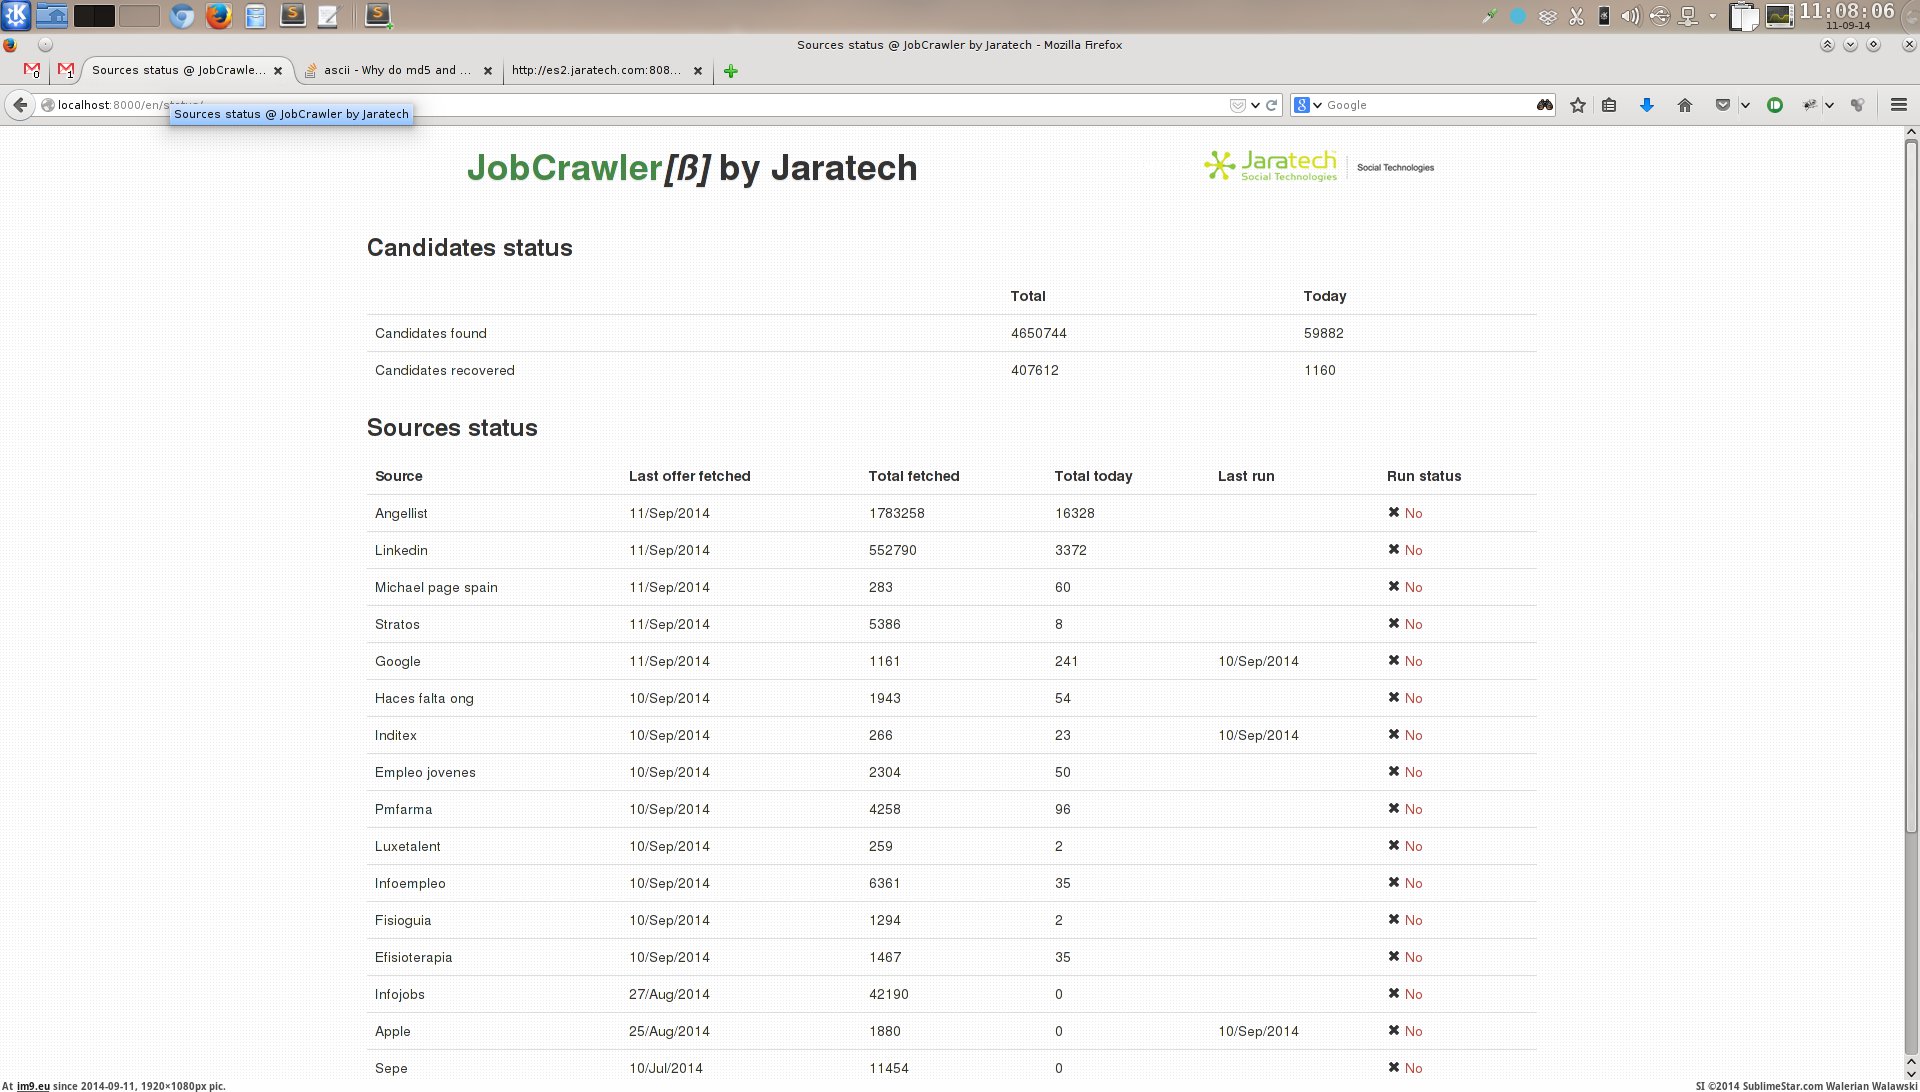Viewport: 1920px width, 1092px height.
Task: Open the home folder file manager icon
Action: pos(52,15)
